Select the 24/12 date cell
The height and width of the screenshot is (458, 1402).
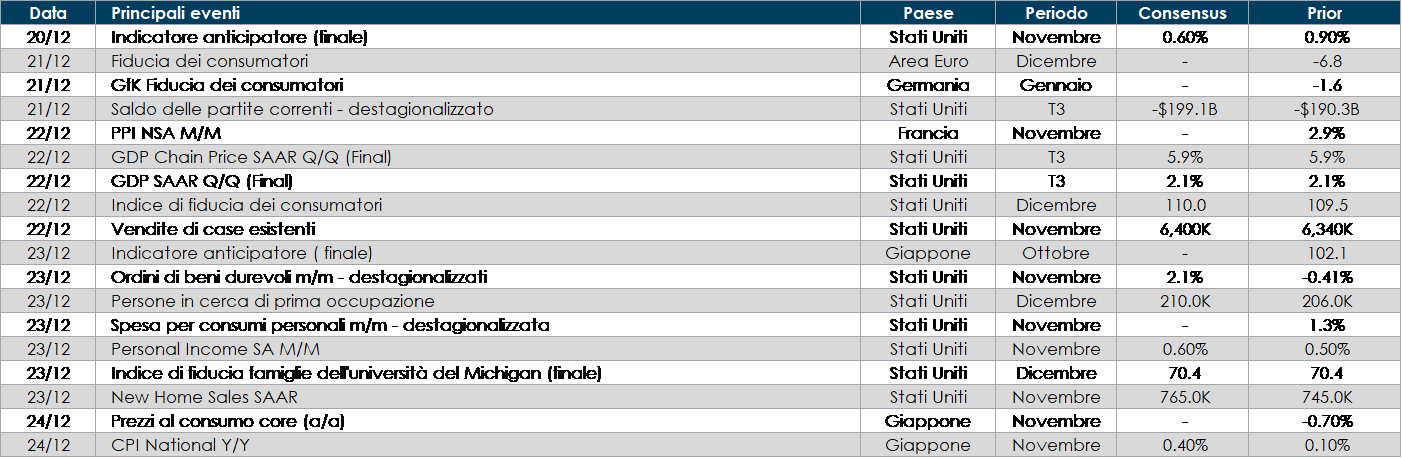coord(48,445)
